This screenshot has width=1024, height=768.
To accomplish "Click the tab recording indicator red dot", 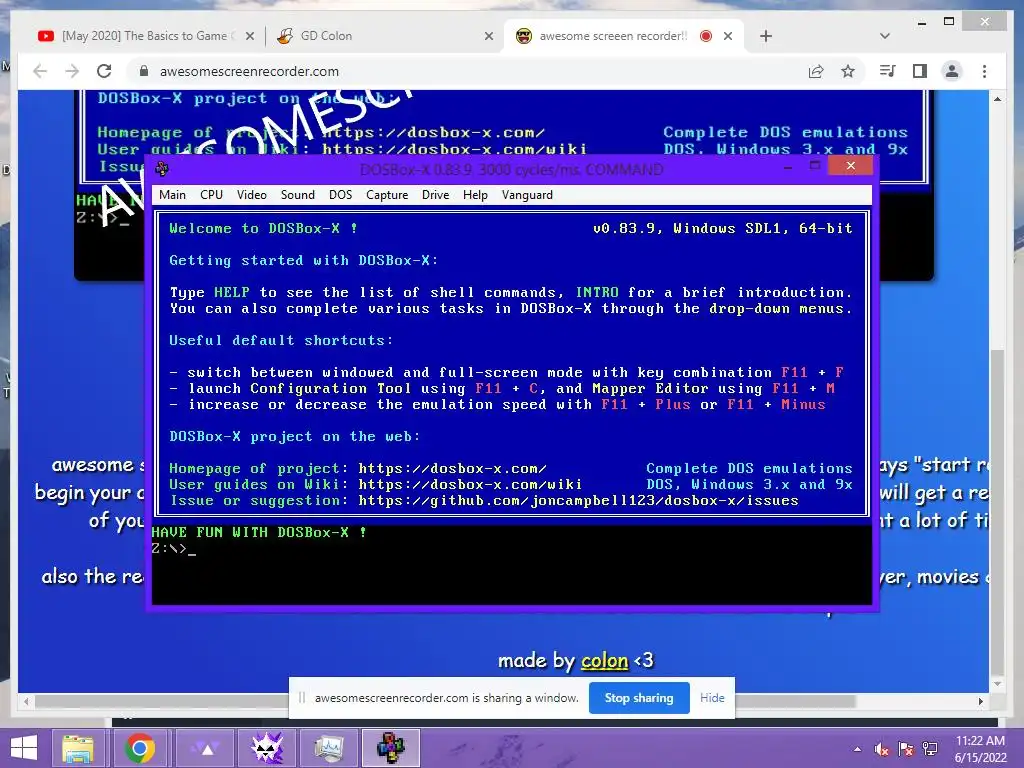I will tap(705, 36).
